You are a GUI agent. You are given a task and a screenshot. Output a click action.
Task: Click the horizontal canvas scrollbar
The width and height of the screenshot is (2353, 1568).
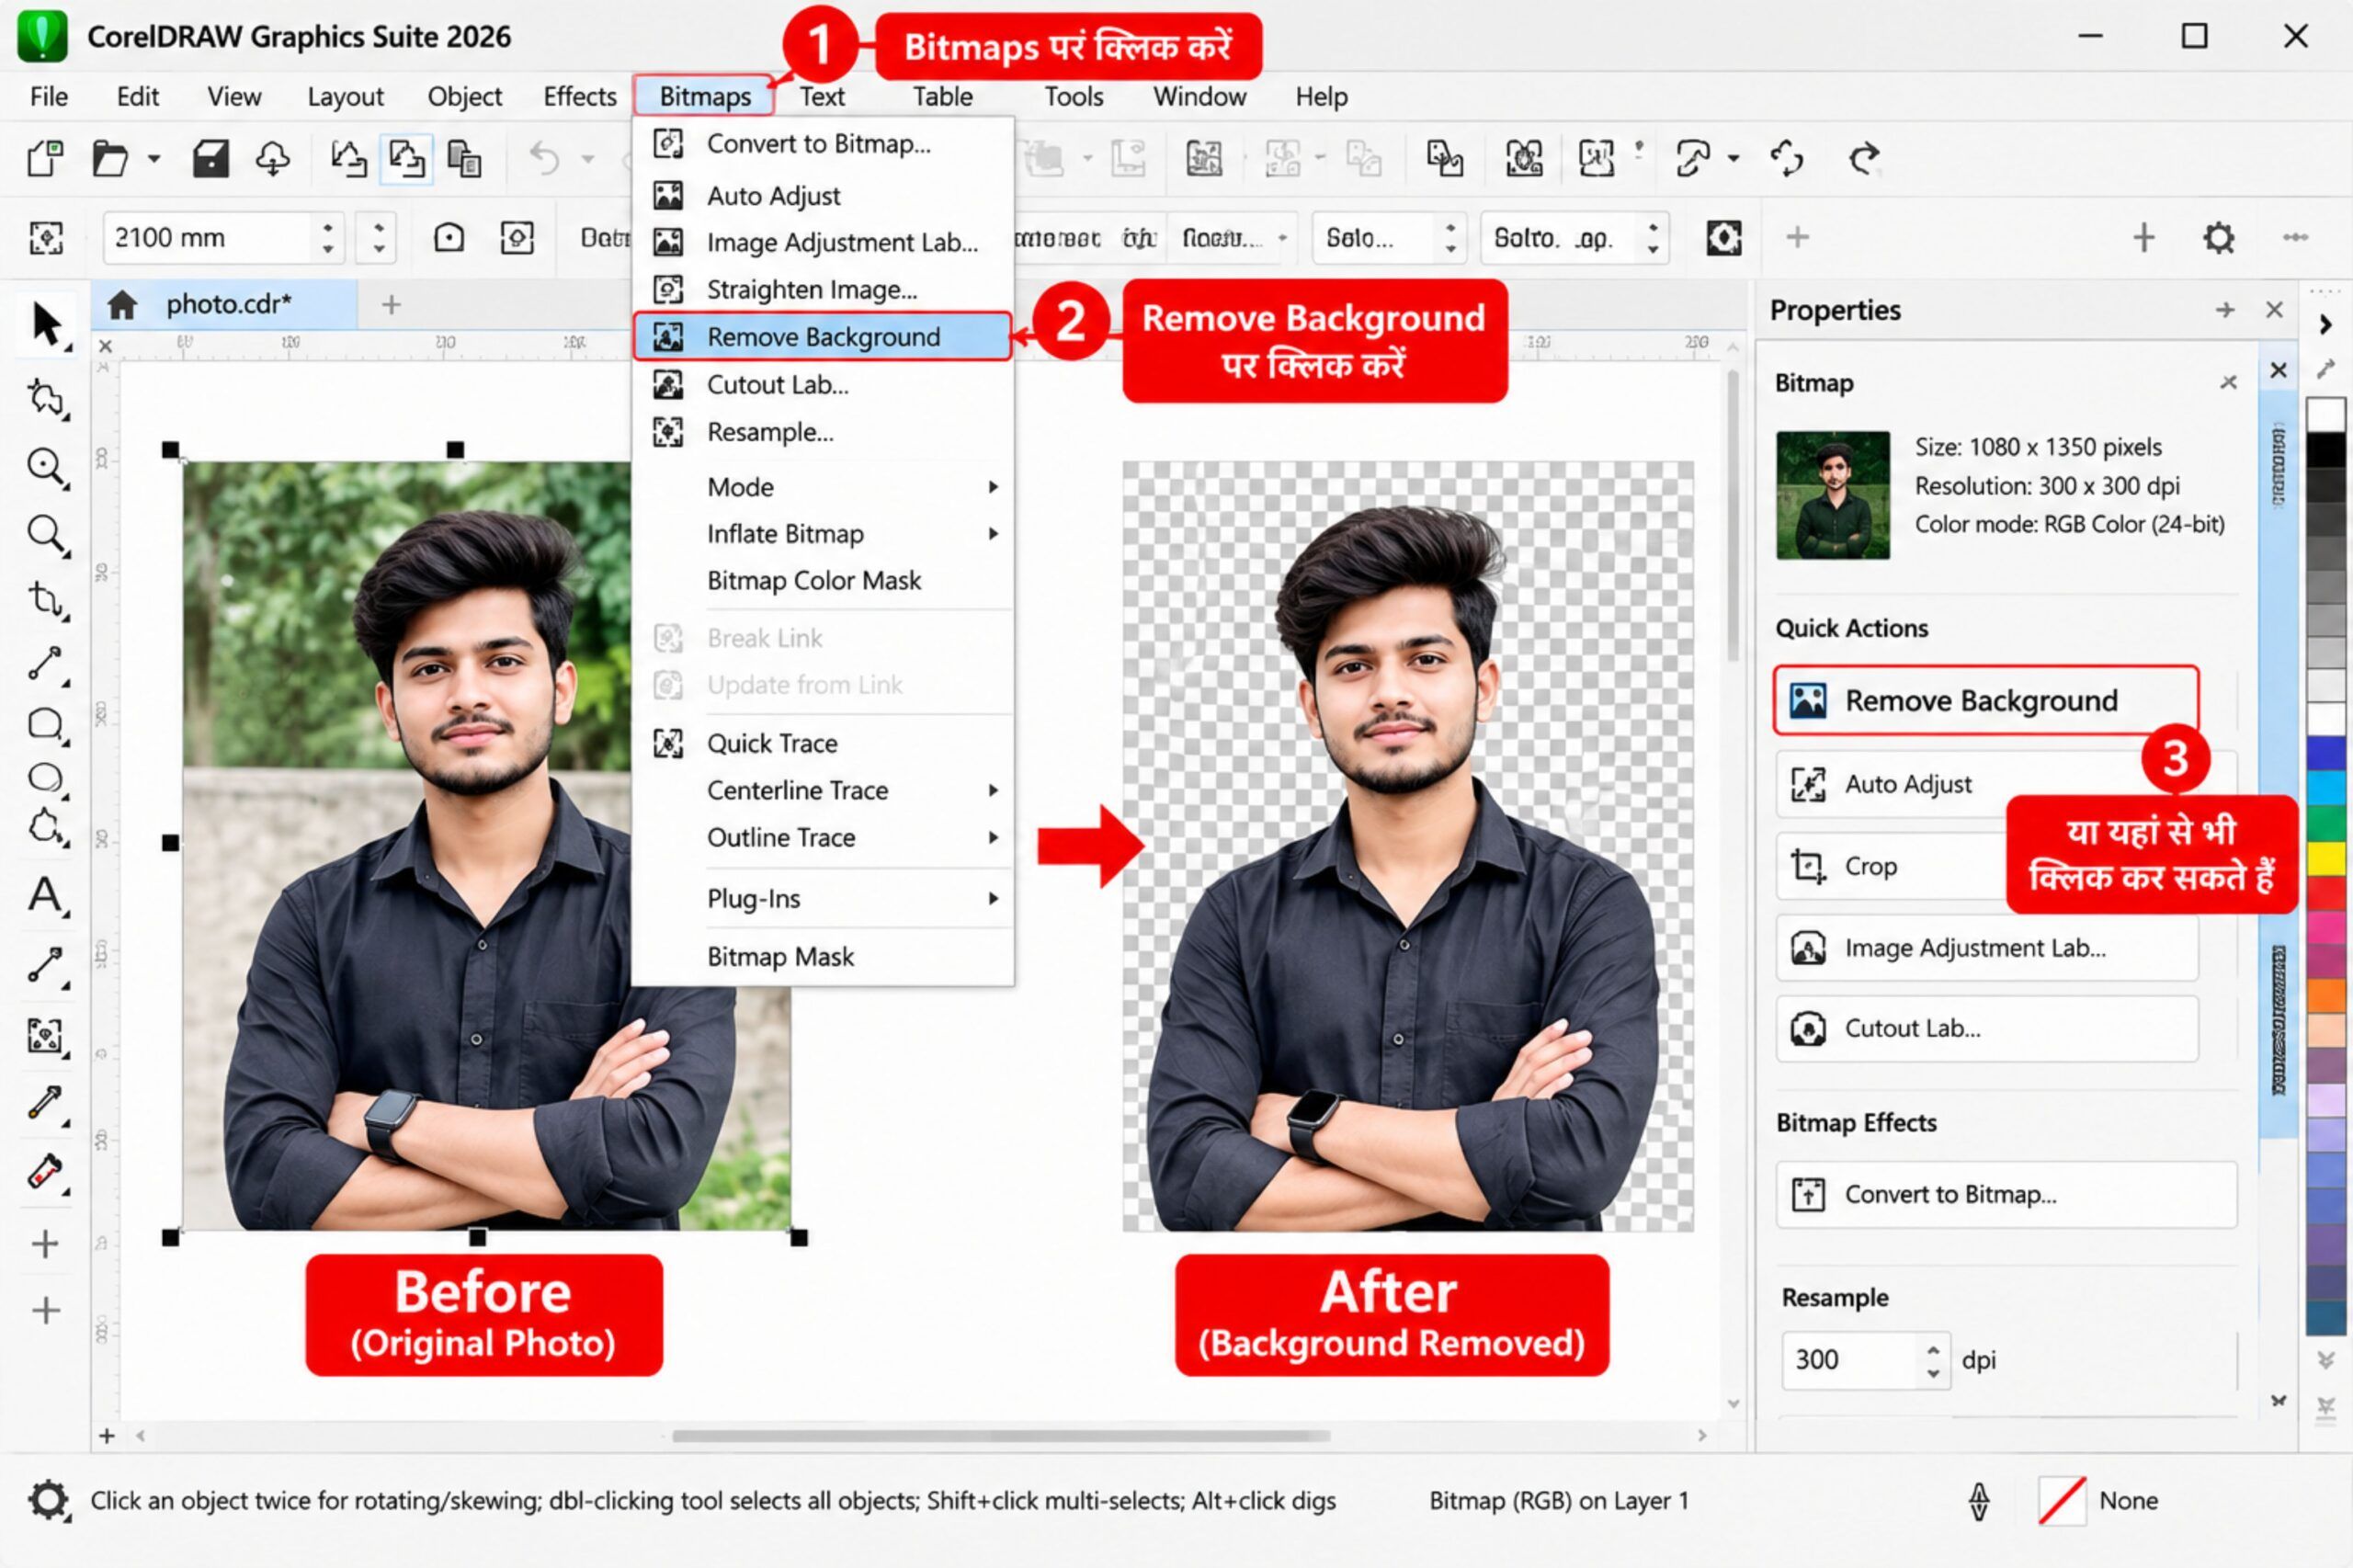pyautogui.click(x=1000, y=1435)
